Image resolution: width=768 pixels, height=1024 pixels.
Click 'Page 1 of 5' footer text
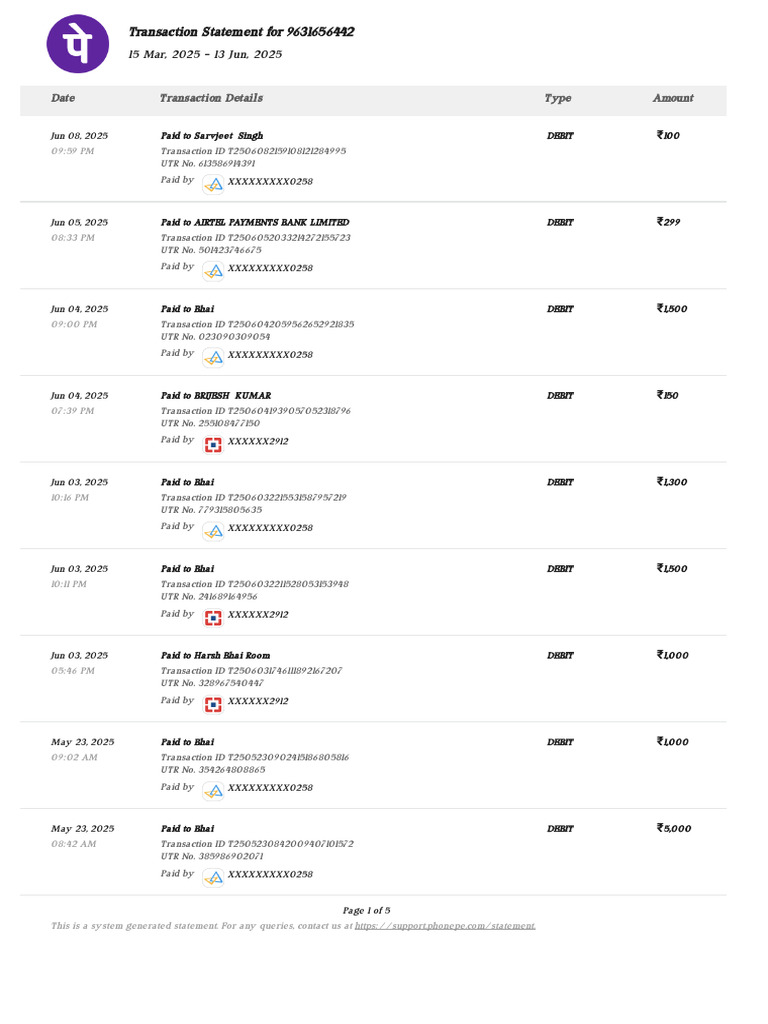tap(366, 910)
